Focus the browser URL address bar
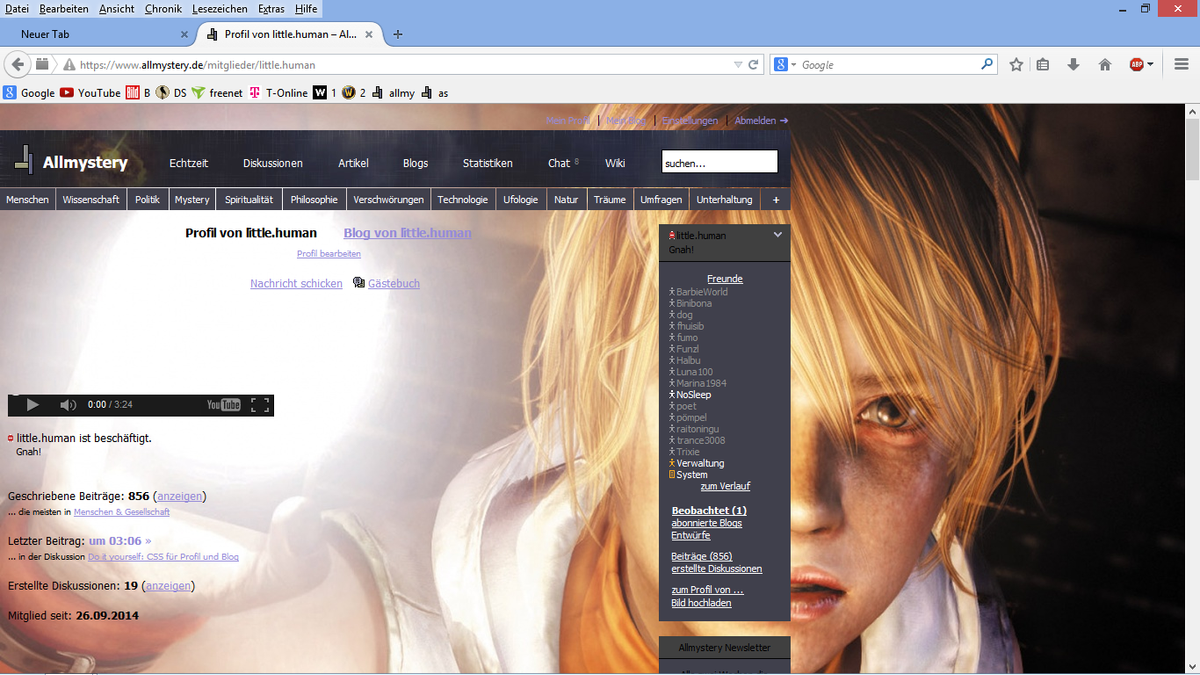Screen dimensions: 1200x675 [x=404, y=64]
